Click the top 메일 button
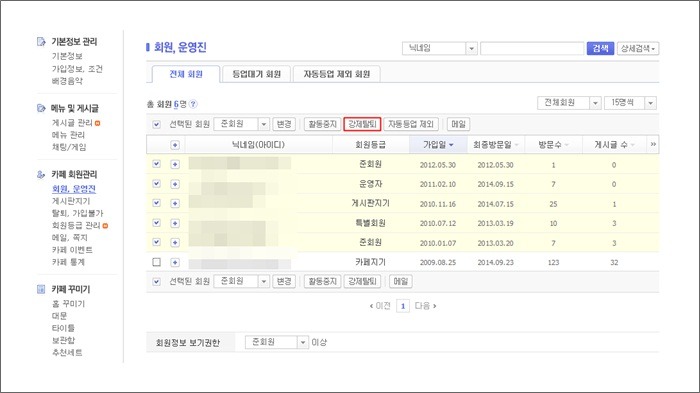The height and width of the screenshot is (393, 700). pyautogui.click(x=458, y=124)
